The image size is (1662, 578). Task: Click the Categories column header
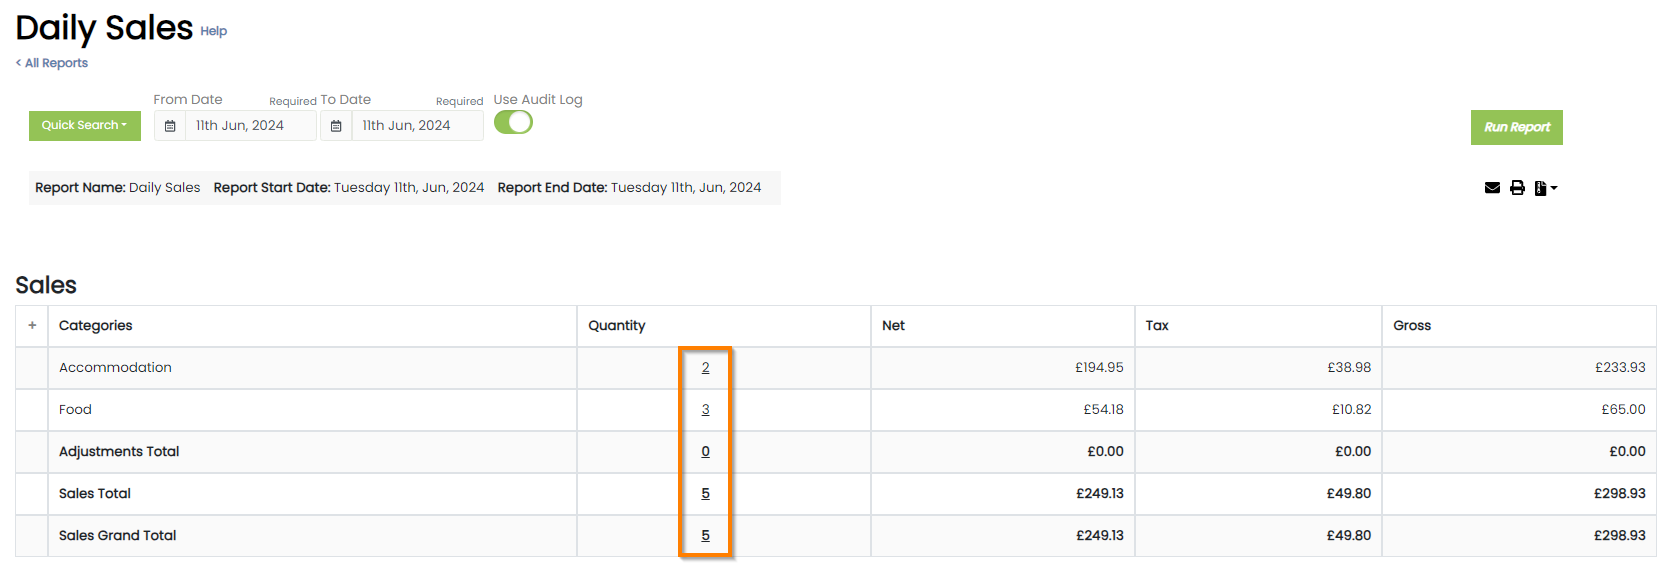[96, 326]
